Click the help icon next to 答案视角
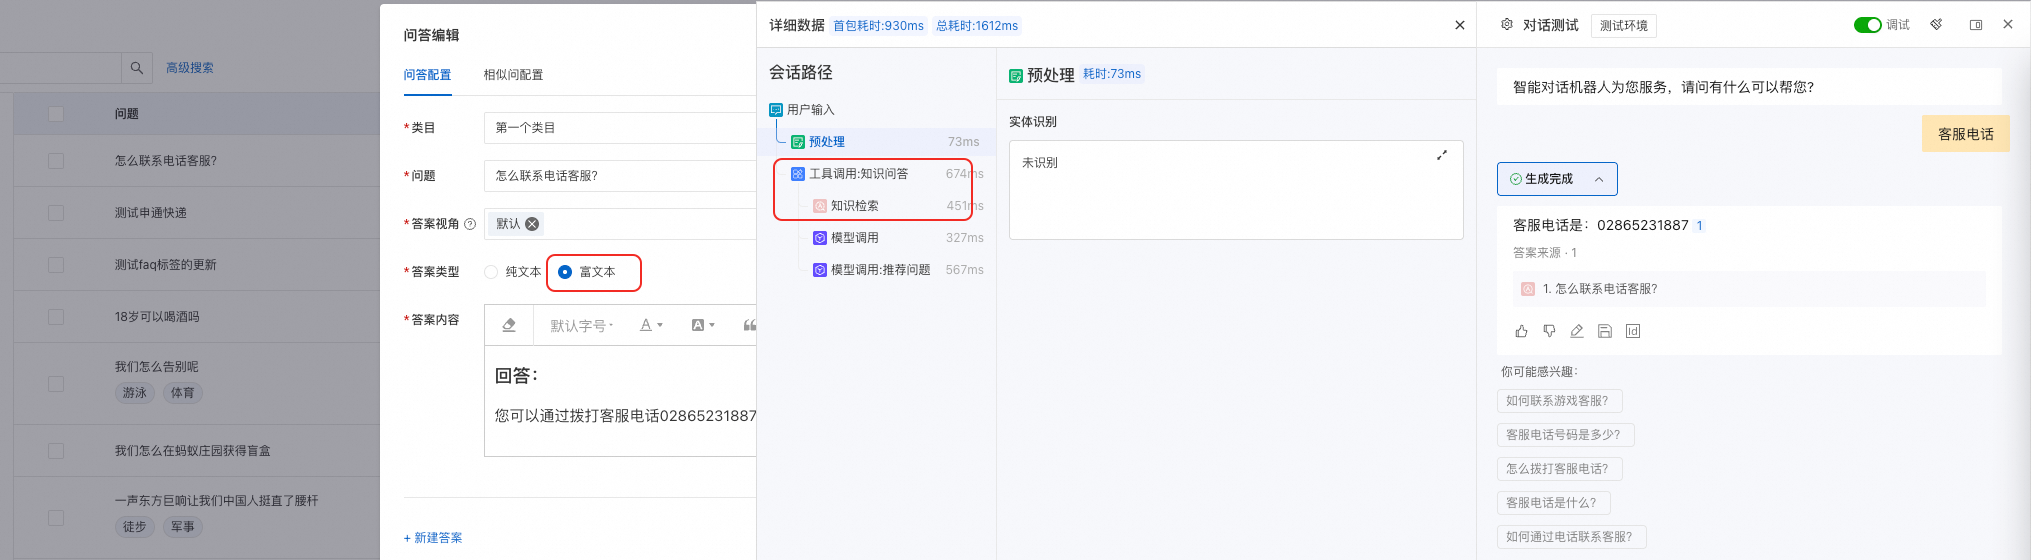This screenshot has height=560, width=2031. click(470, 224)
